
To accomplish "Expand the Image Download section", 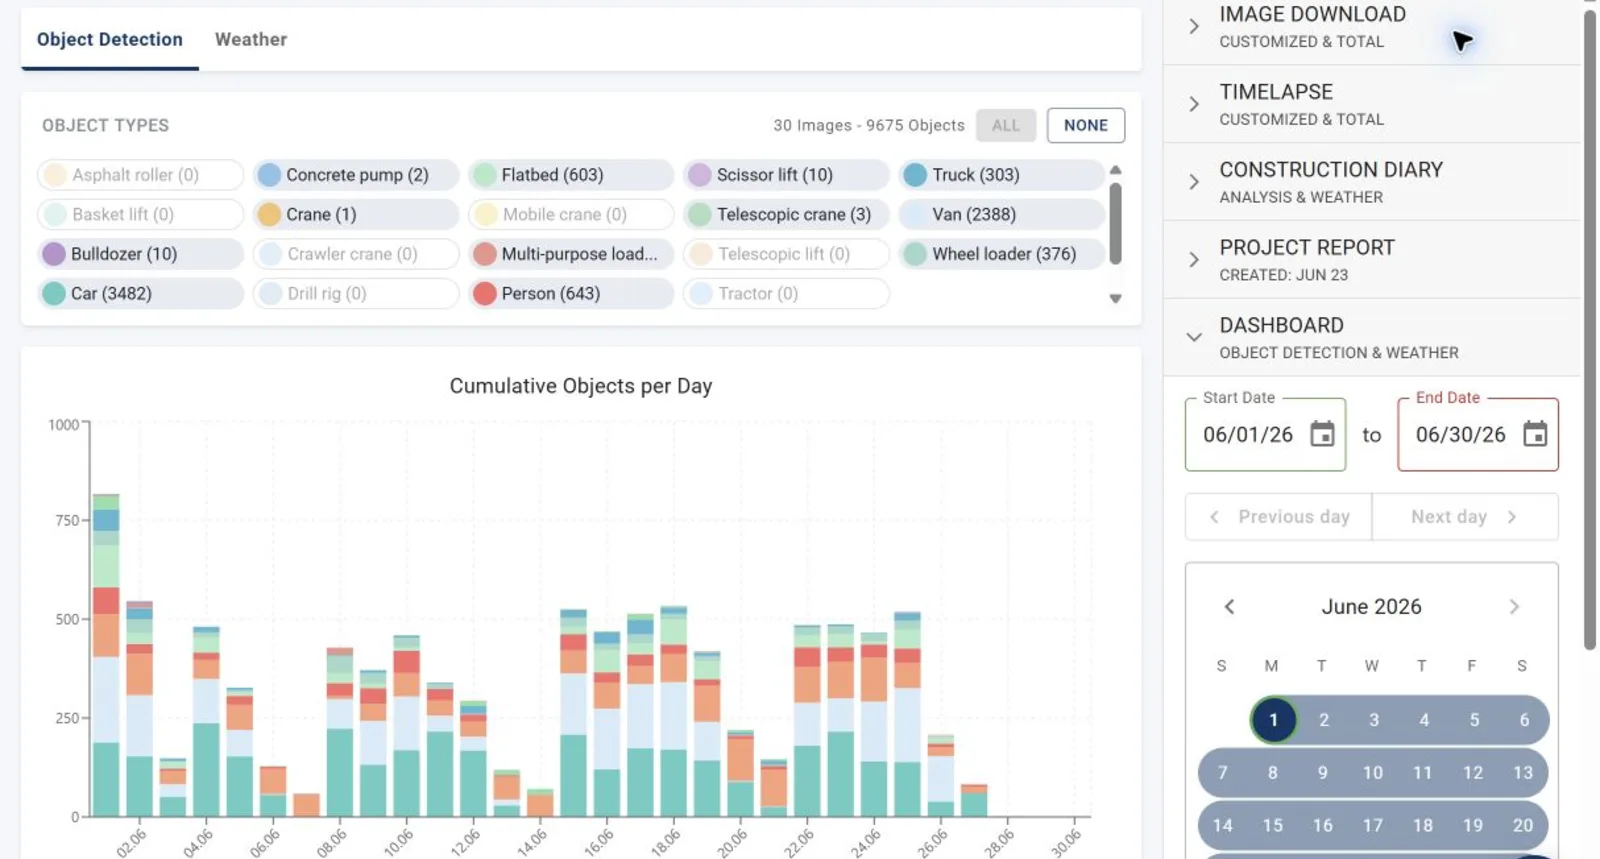I will pyautogui.click(x=1372, y=27).
